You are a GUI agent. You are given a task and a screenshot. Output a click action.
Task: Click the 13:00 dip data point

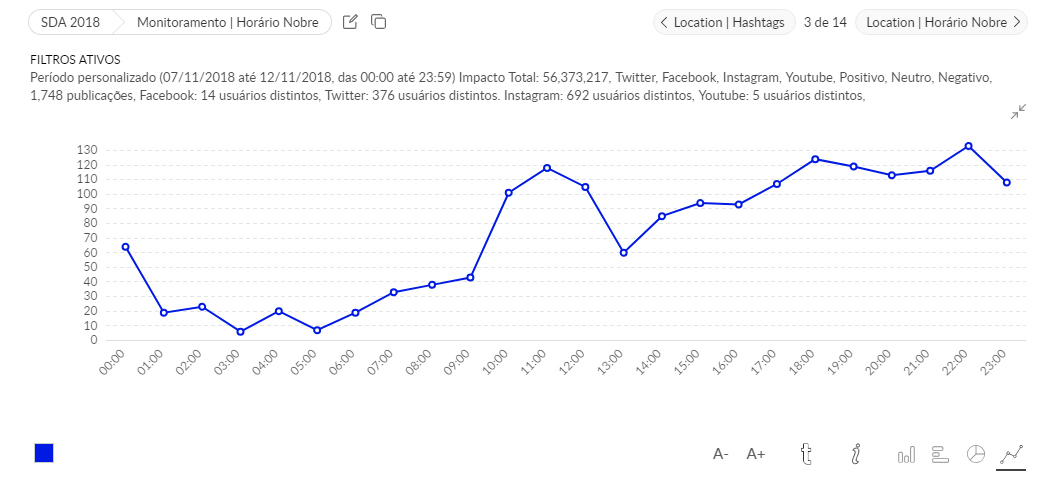point(623,253)
